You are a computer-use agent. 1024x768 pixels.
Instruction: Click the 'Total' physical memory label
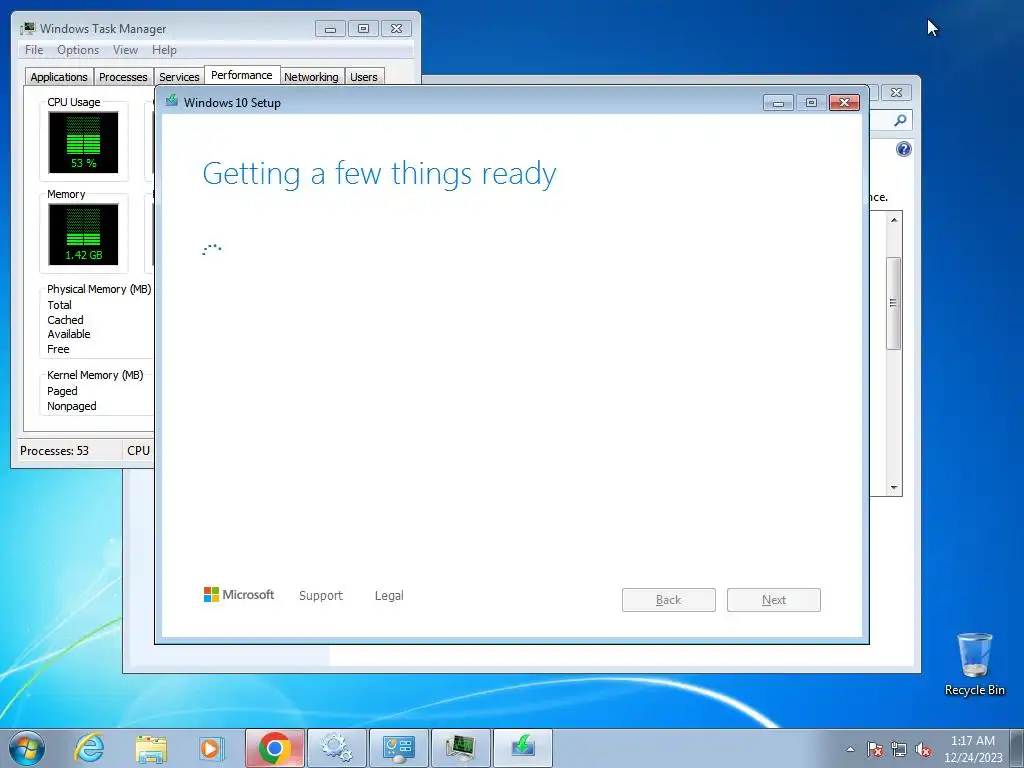click(x=59, y=305)
